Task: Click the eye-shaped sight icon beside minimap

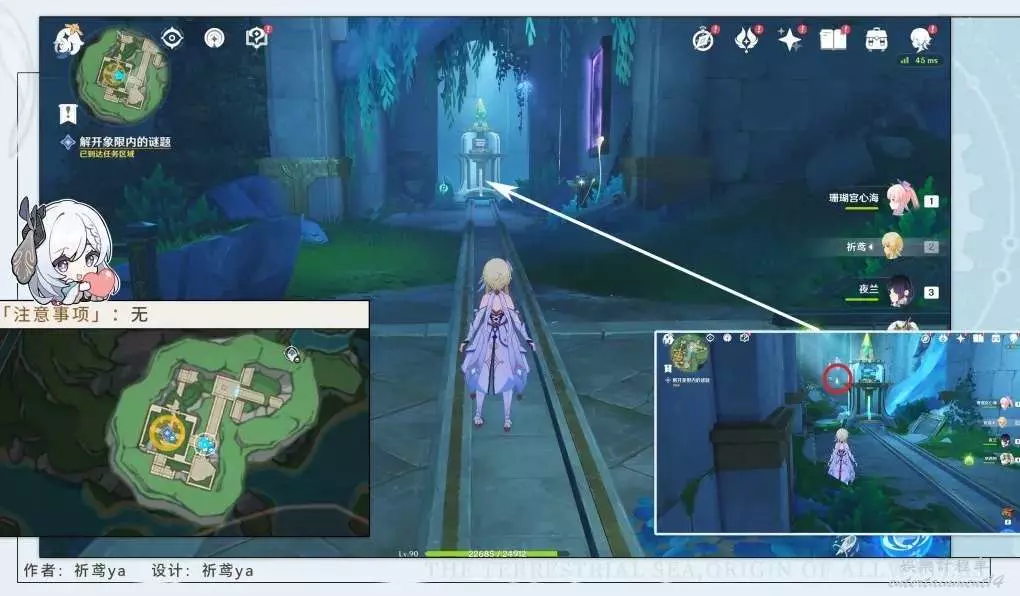Action: [173, 39]
